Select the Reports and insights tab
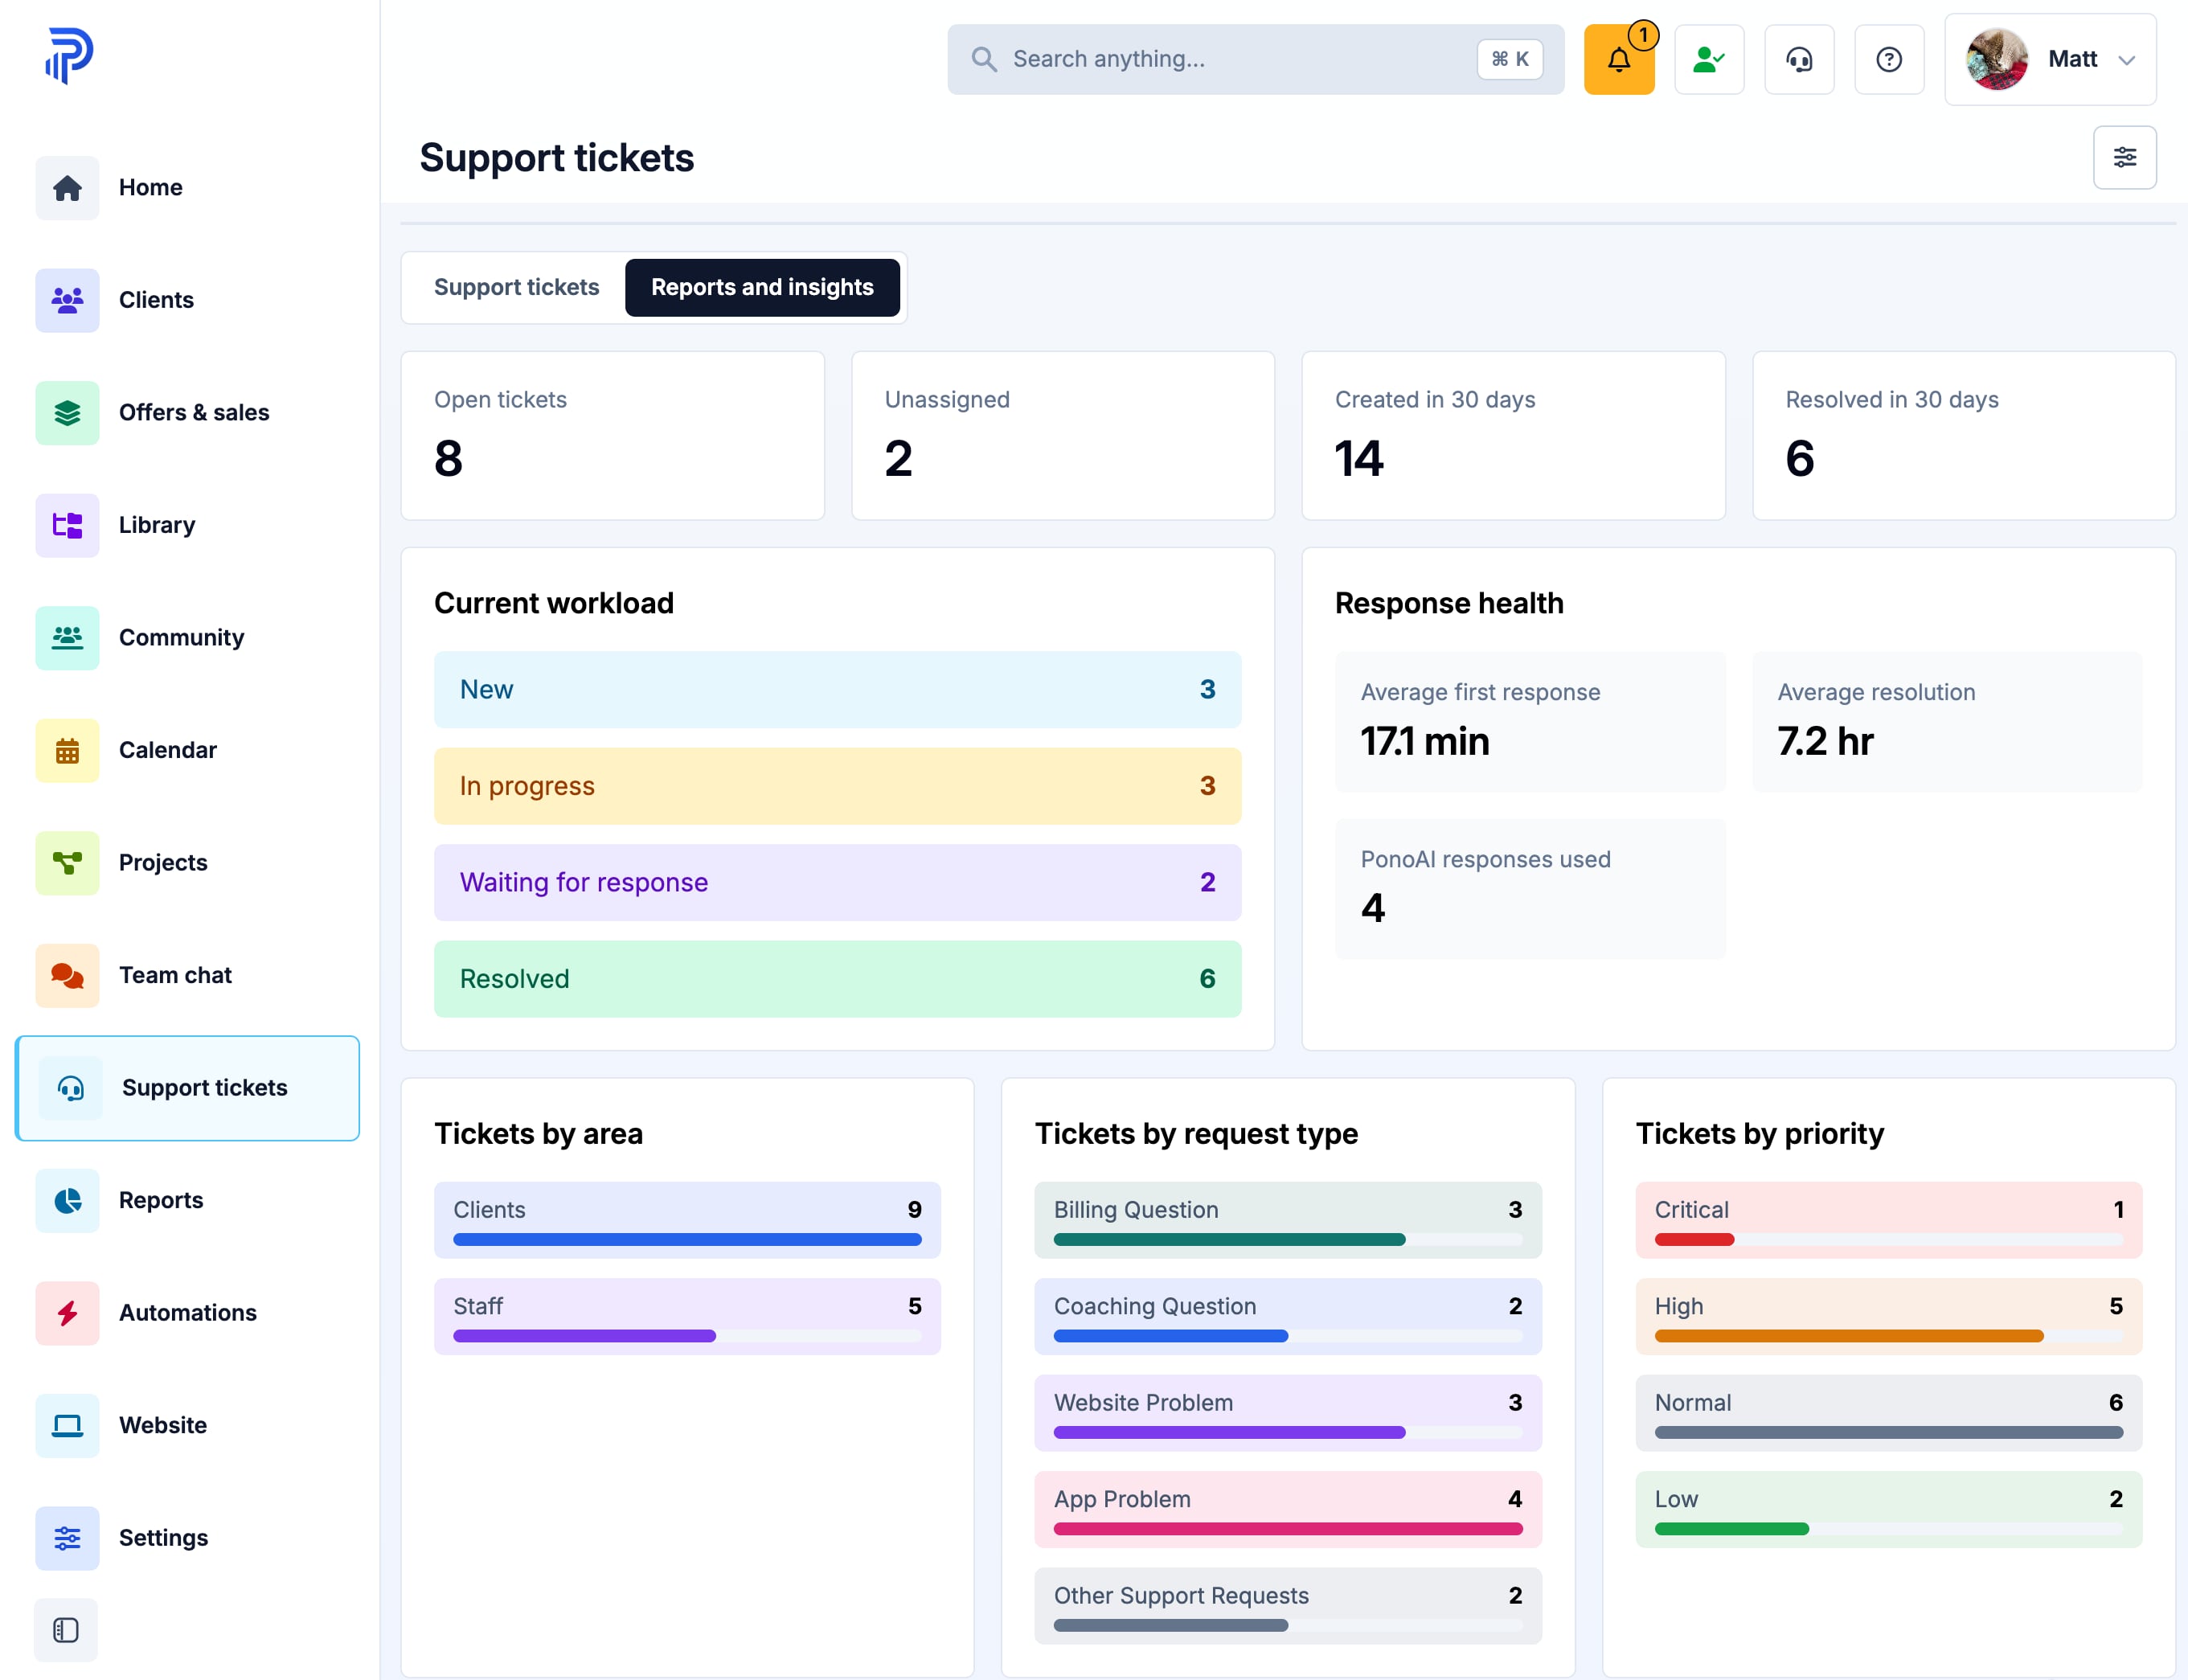The image size is (2188, 1680). pyautogui.click(x=762, y=287)
